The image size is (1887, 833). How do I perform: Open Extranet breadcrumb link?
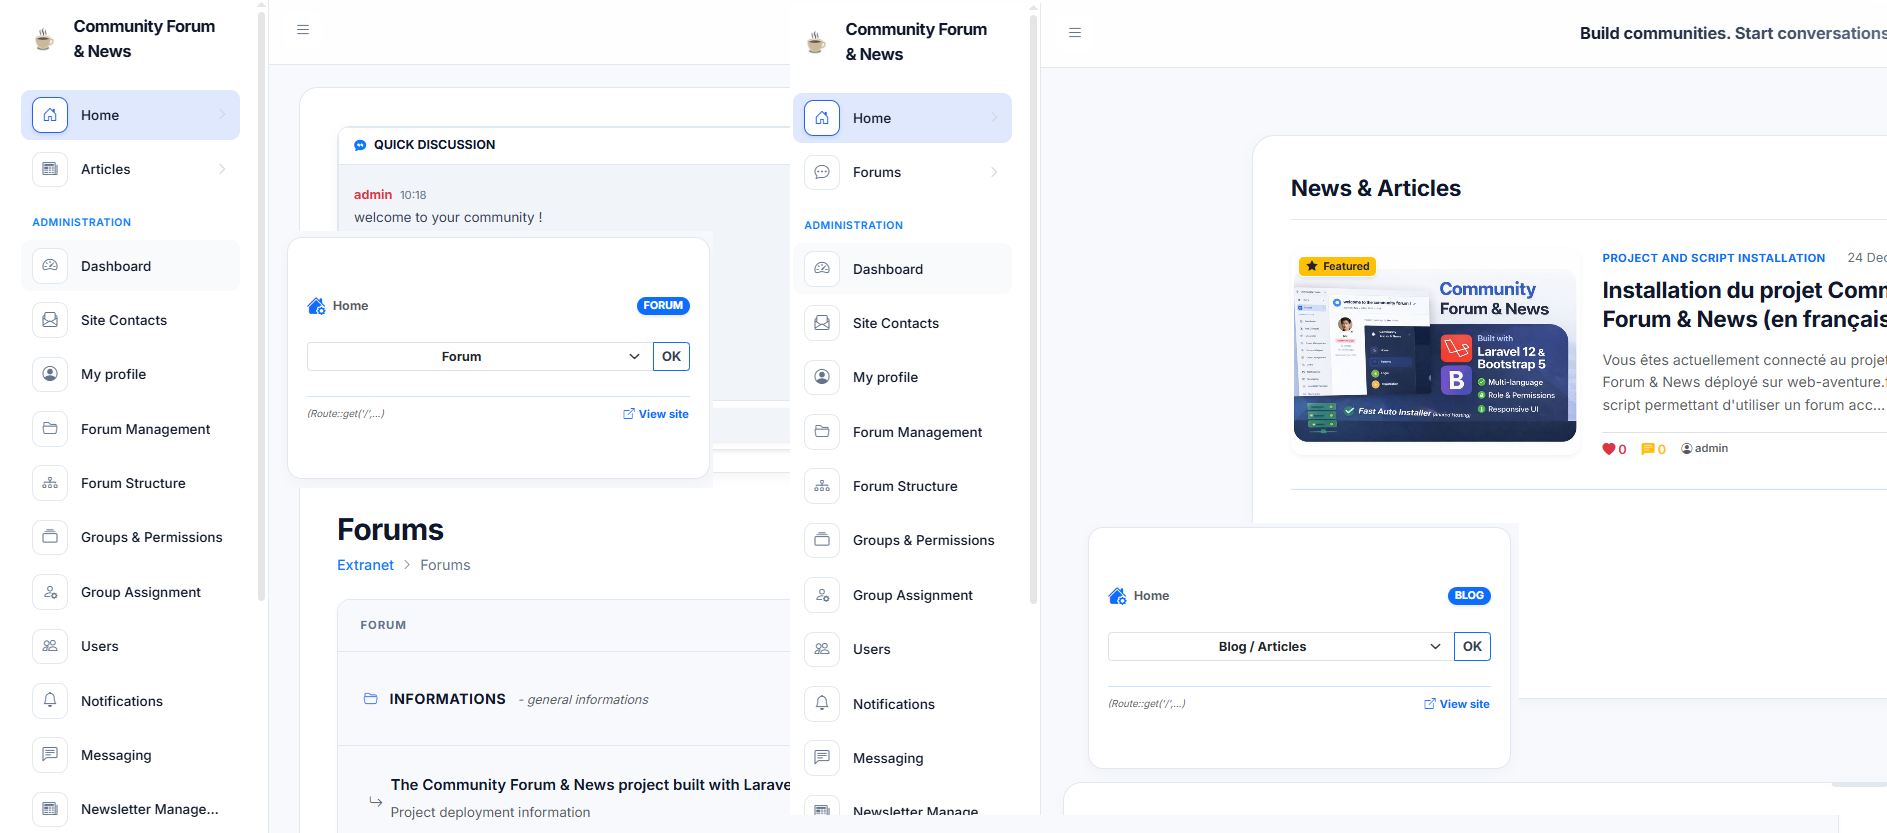365,565
